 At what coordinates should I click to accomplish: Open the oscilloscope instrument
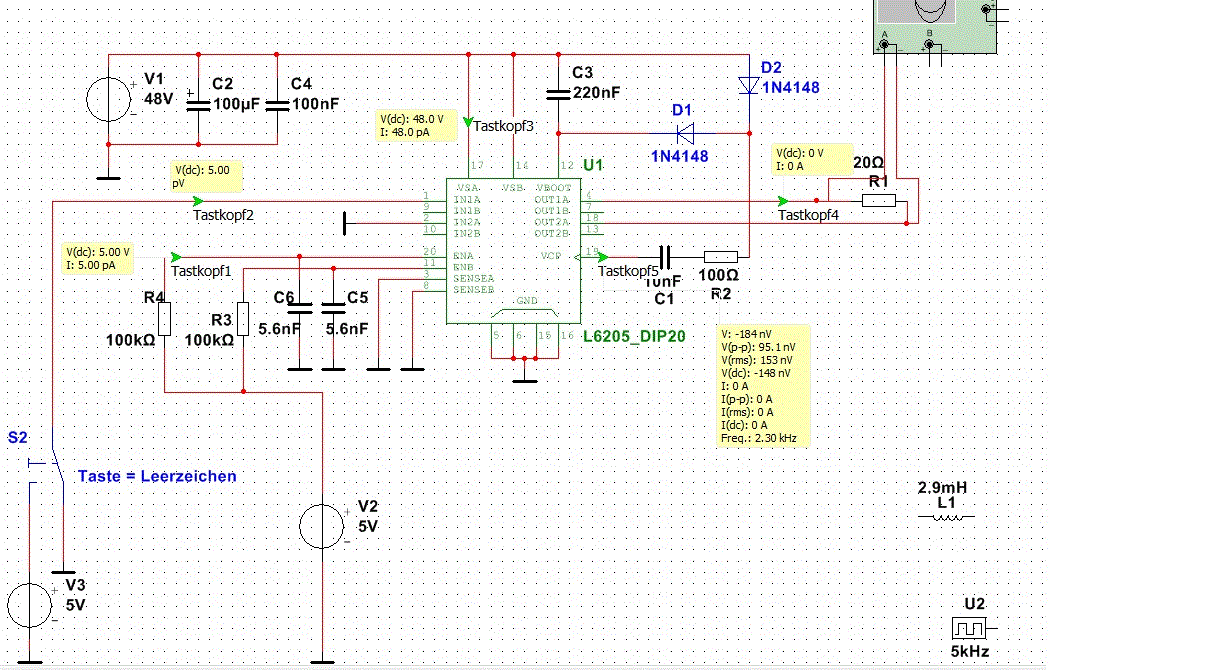tap(935, 27)
